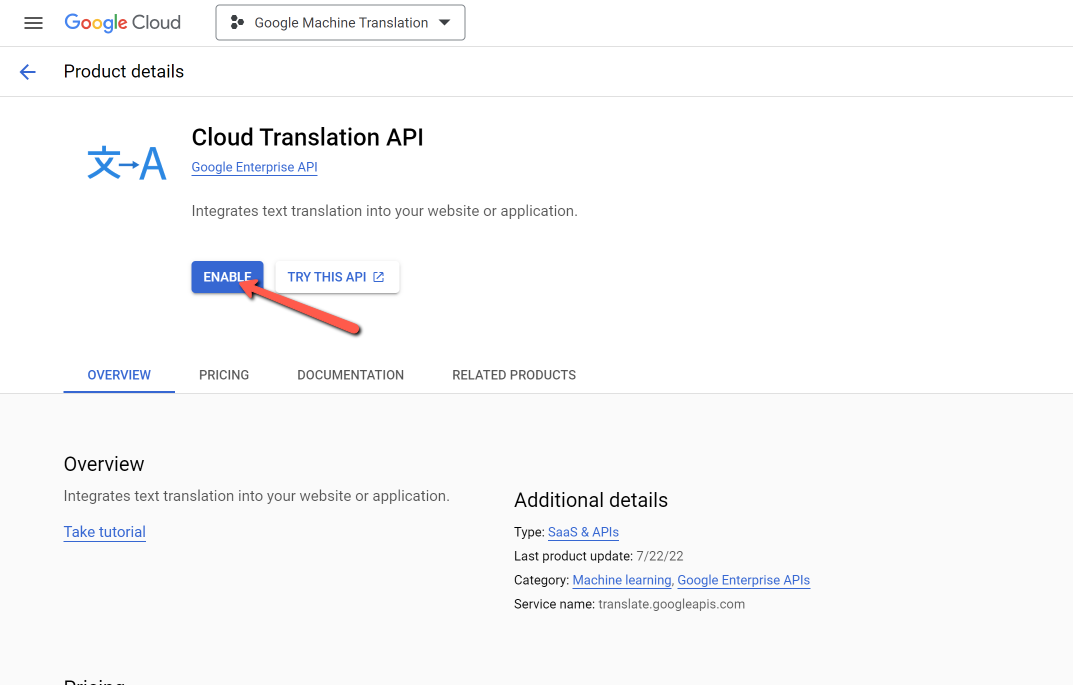This screenshot has height=685, width=1073.
Task: Click the Take tutorial link
Action: (105, 532)
